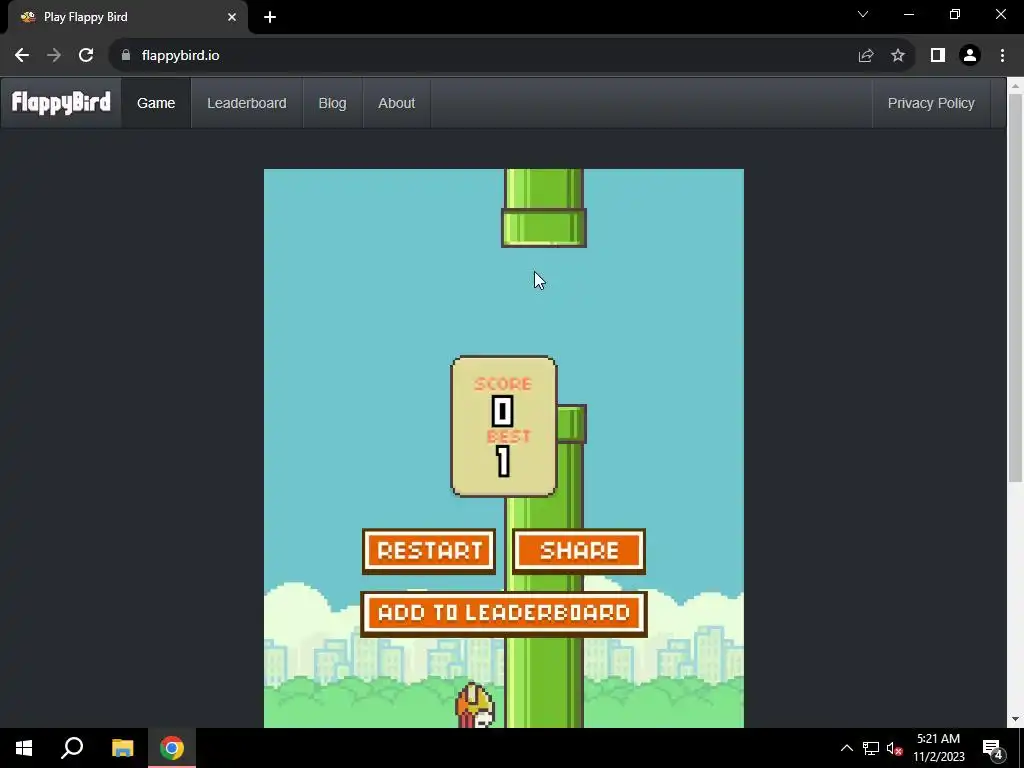1024x768 pixels.
Task: Open muted volume tray icon
Action: (894, 748)
